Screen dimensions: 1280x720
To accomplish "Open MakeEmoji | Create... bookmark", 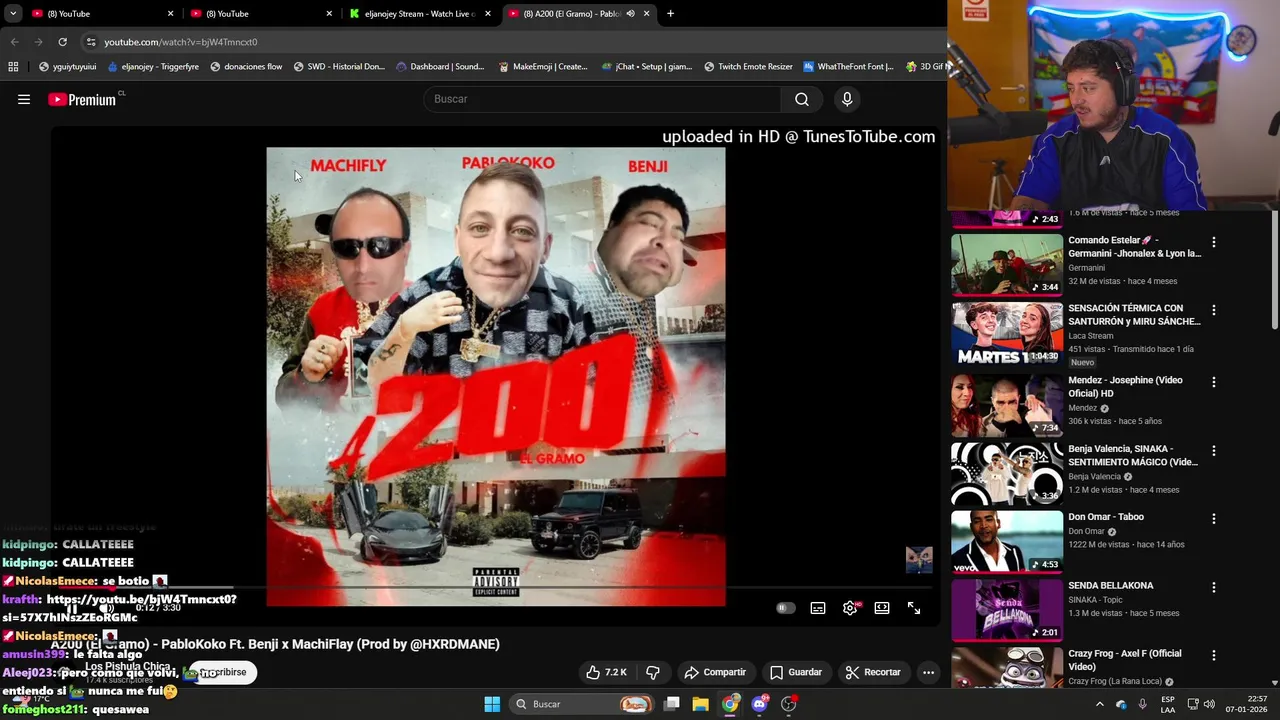I will [x=542, y=67].
